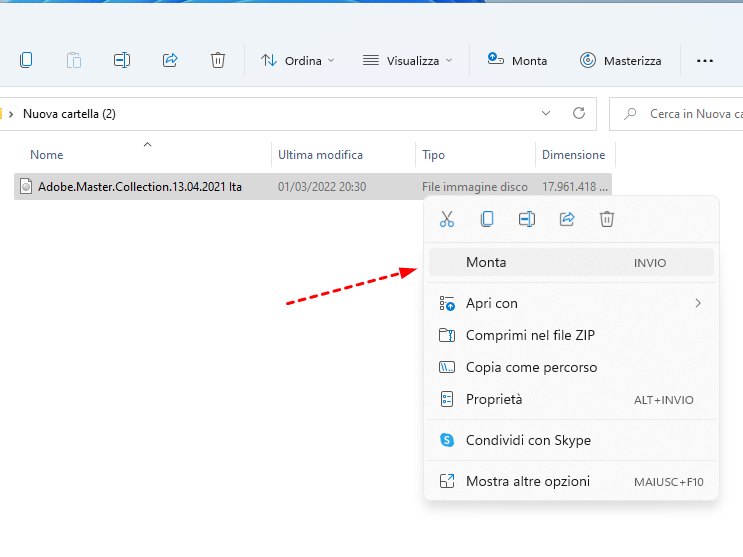
Task: Click the Rename icon in context menu
Action: click(527, 219)
